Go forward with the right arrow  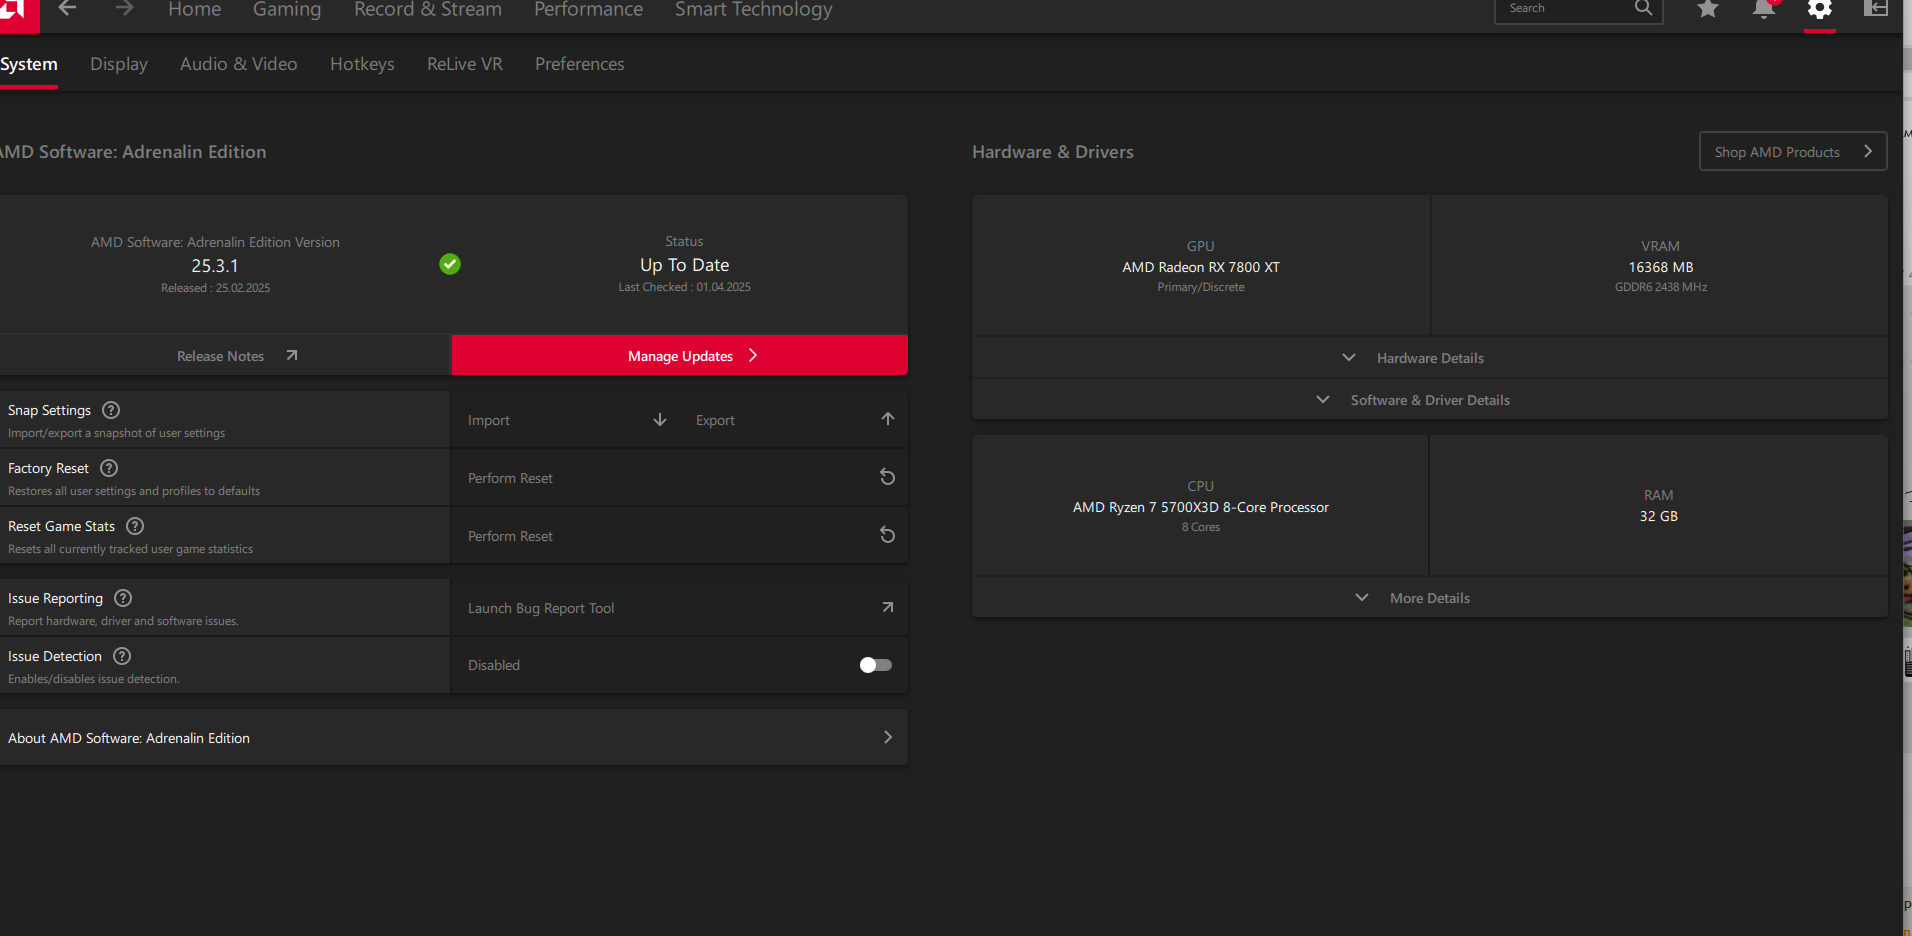(124, 9)
